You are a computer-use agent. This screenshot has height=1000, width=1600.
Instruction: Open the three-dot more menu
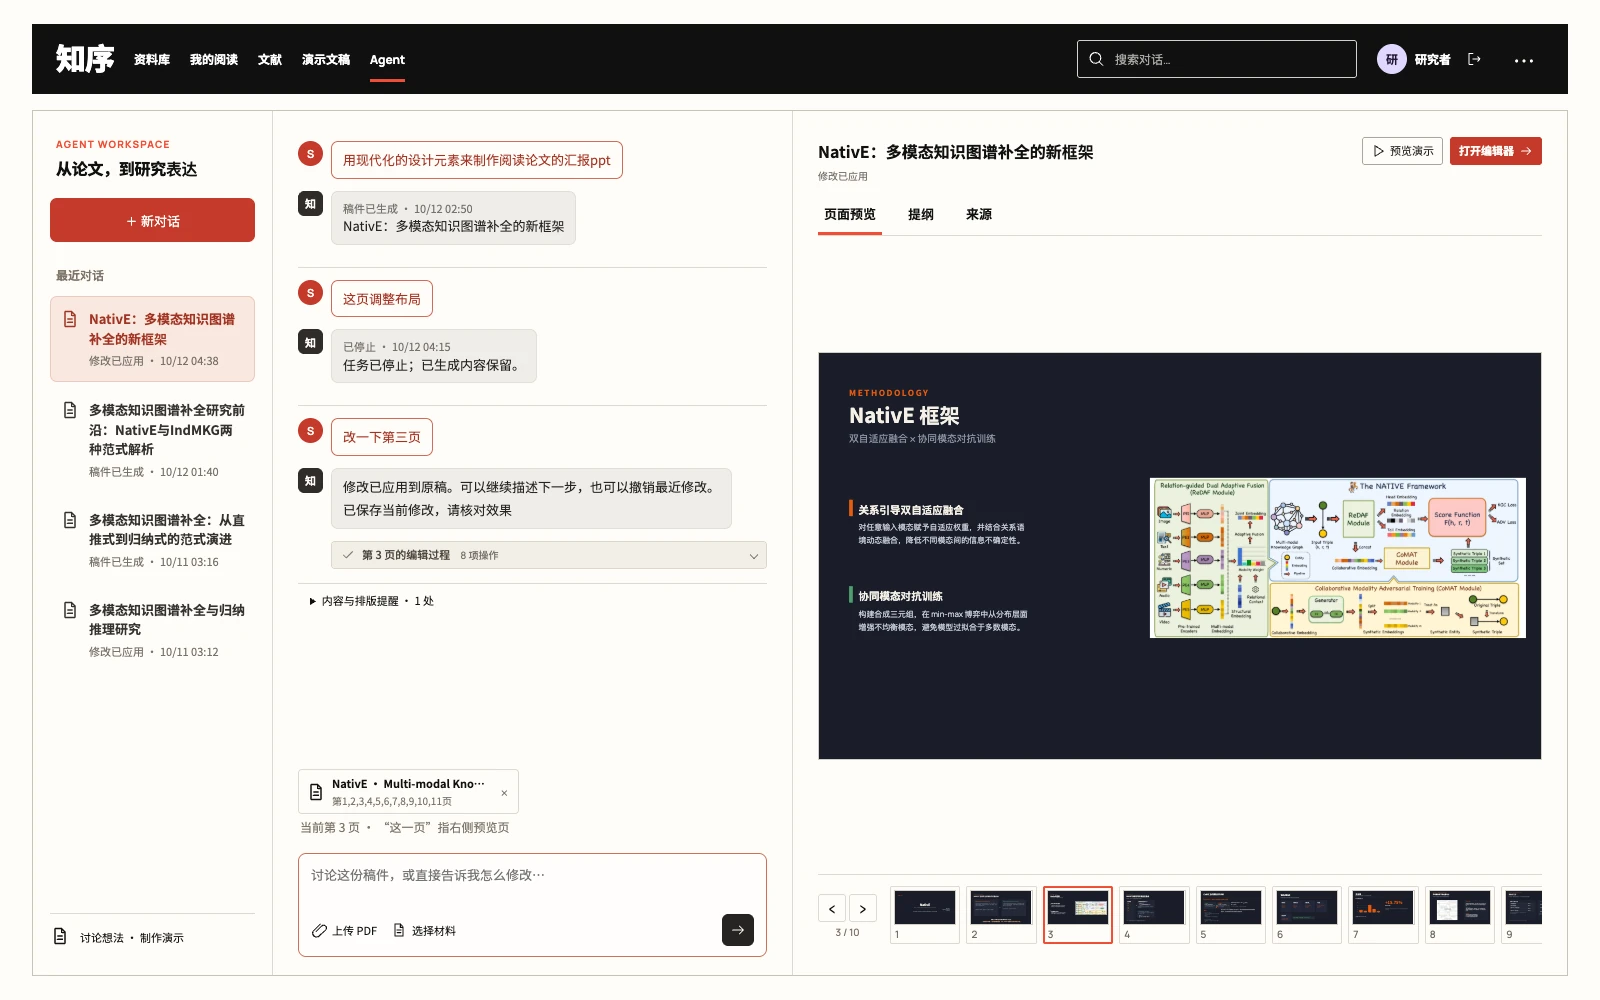click(x=1523, y=60)
